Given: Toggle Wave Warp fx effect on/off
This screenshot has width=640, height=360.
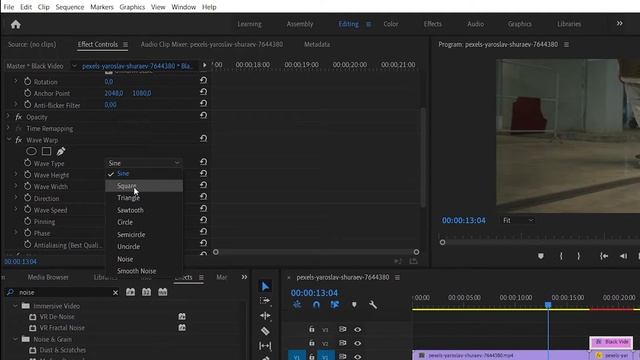Looking at the screenshot, I should [x=18, y=140].
